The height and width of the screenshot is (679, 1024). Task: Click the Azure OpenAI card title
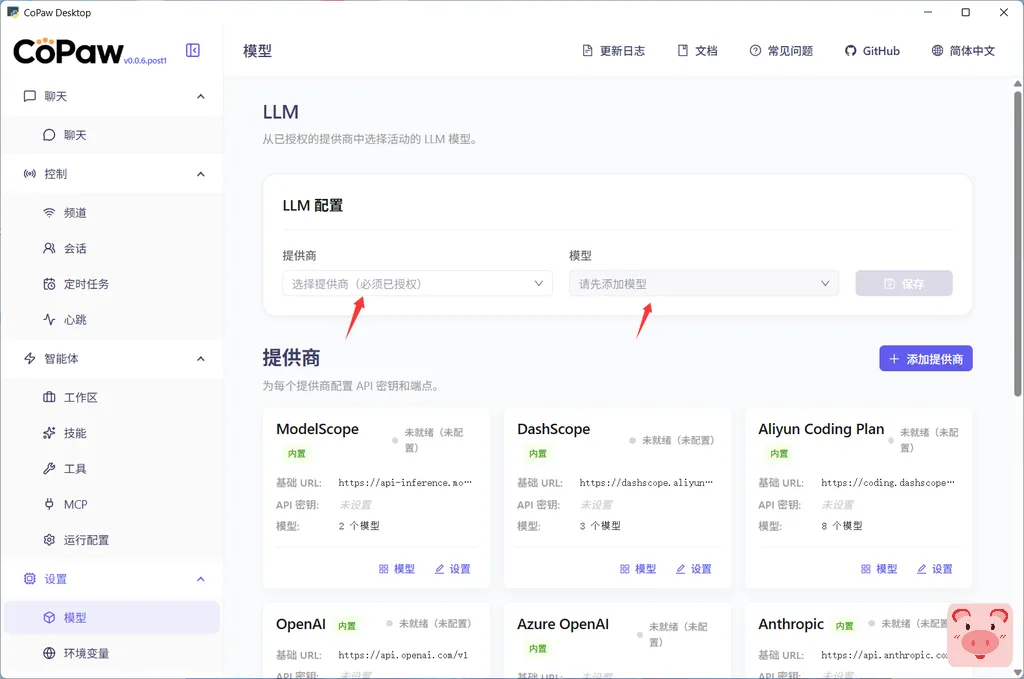563,624
